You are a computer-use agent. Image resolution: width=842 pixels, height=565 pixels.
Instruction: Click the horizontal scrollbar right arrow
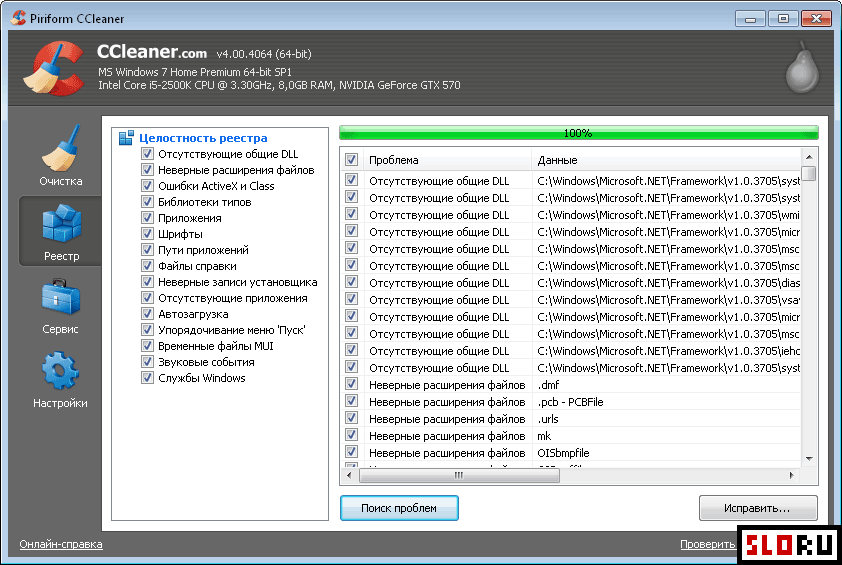(792, 475)
